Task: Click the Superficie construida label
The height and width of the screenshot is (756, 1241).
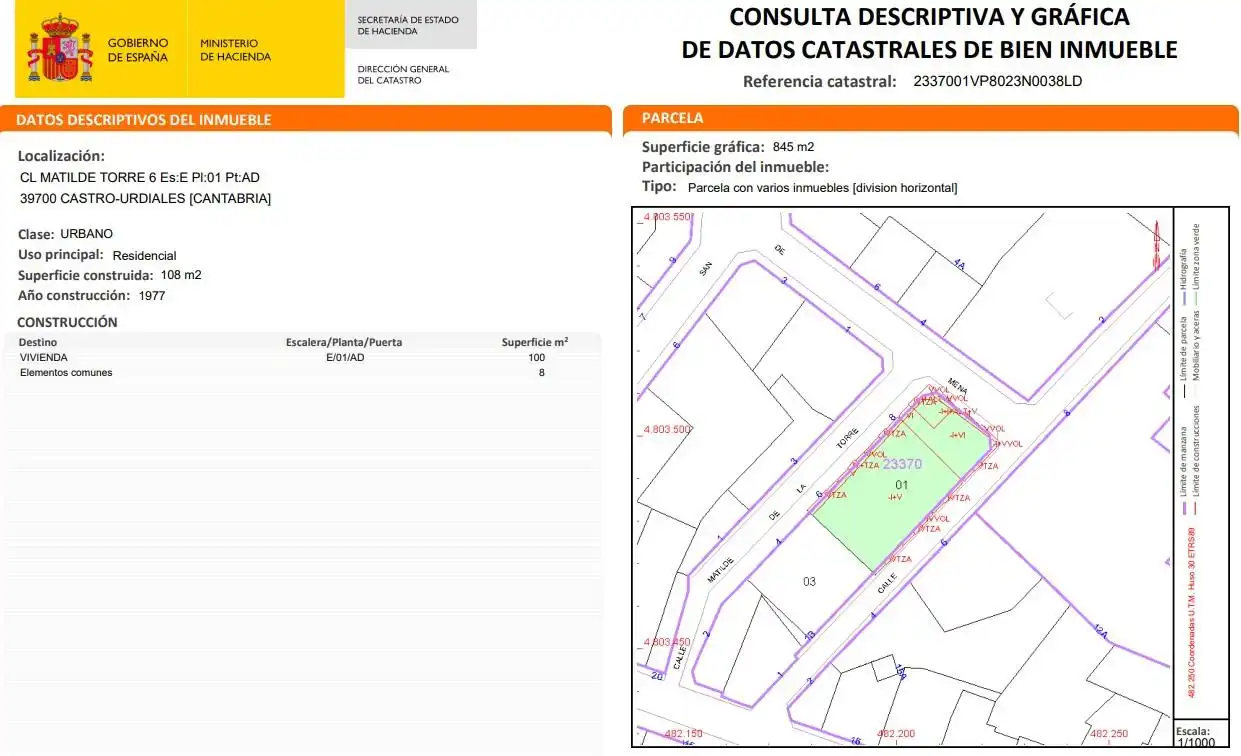Action: (86, 275)
